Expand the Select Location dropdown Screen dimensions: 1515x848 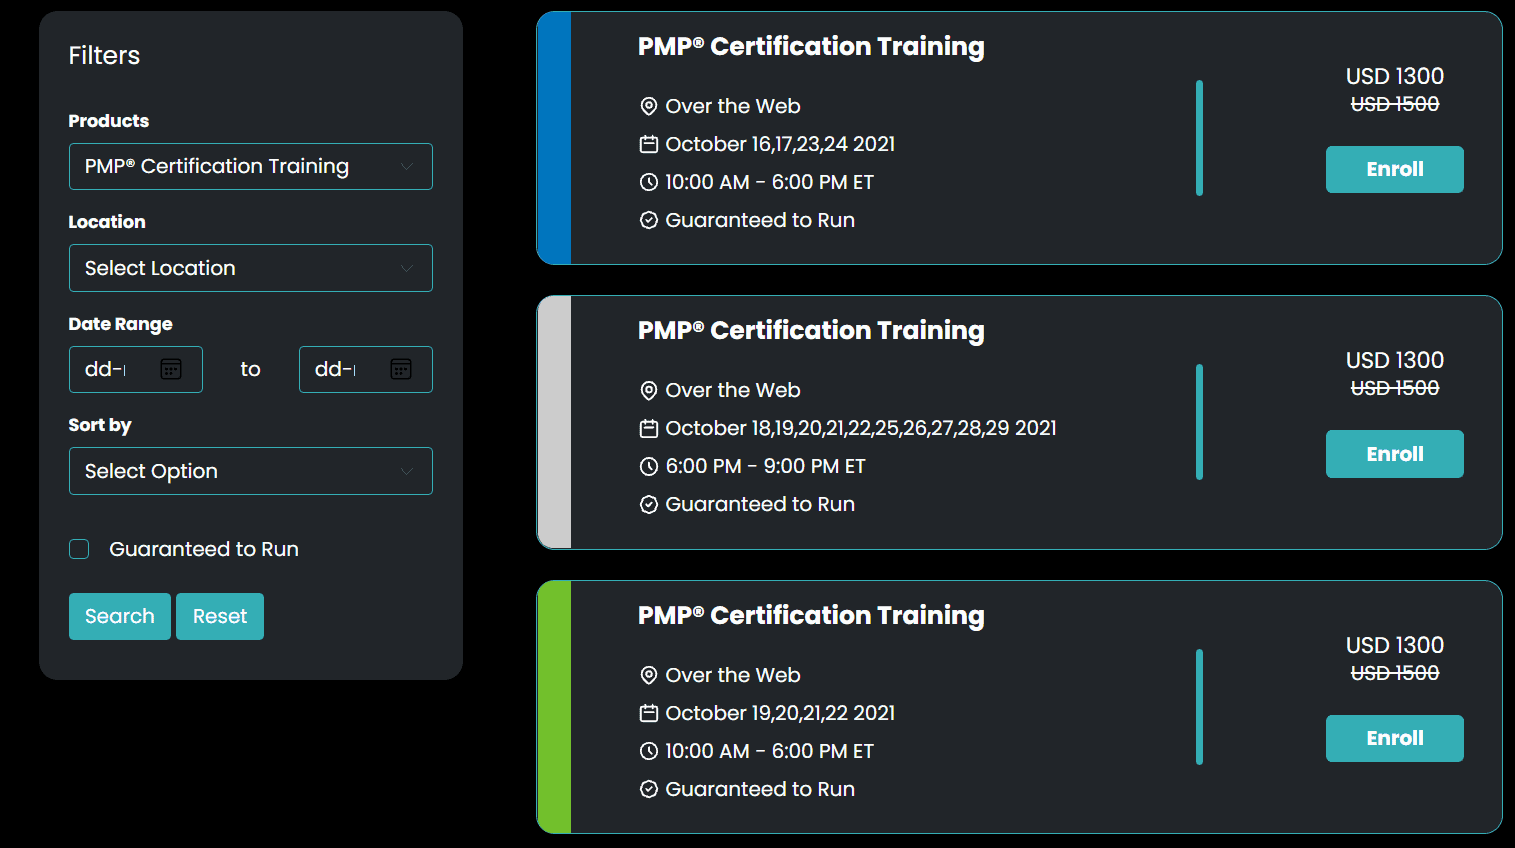click(x=251, y=268)
